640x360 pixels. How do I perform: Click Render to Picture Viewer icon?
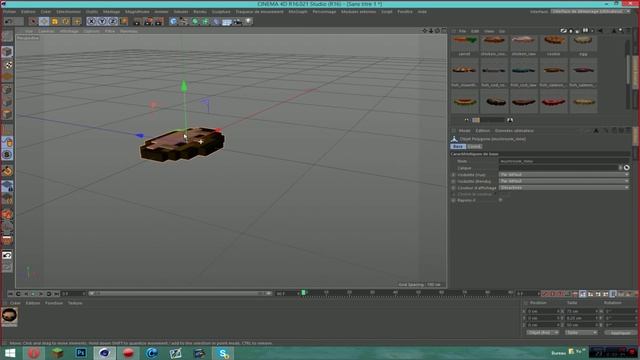[x=149, y=21]
